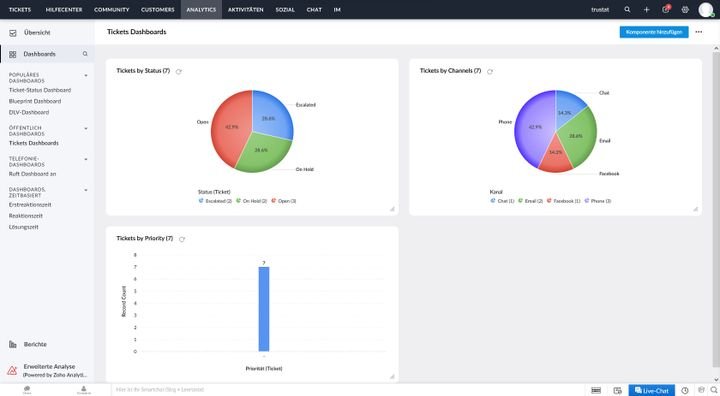Collapse the Telefonie-Dashboards section
Image resolution: width=720 pixels, height=396 pixels.
(x=85, y=159)
